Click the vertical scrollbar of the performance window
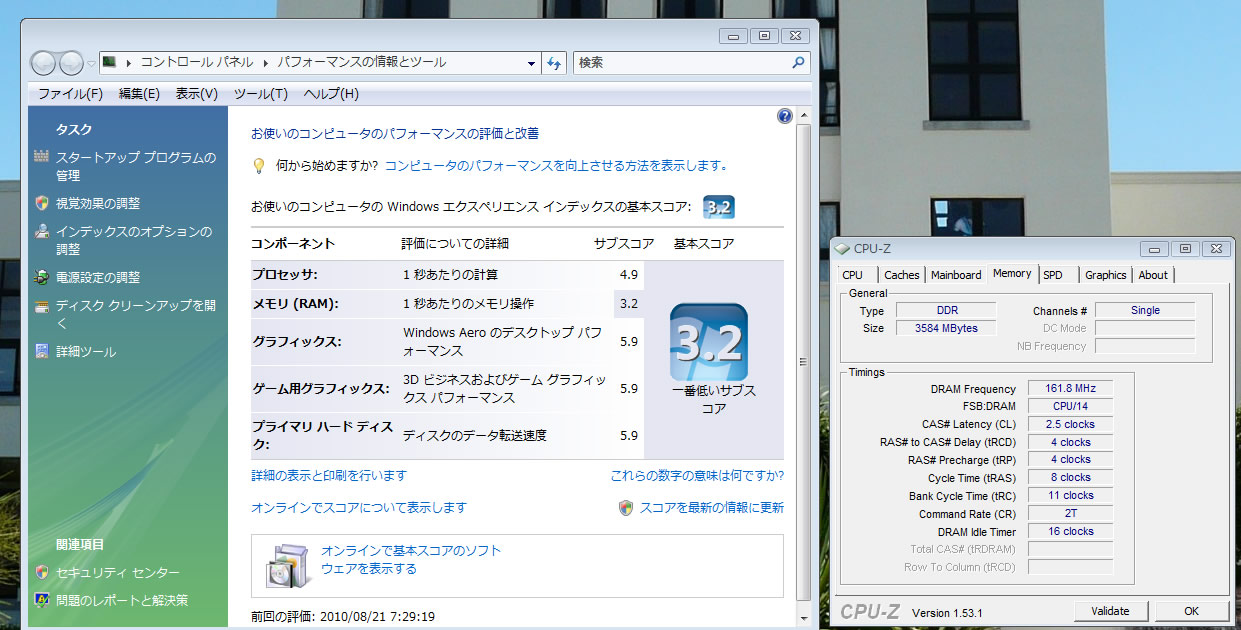This screenshot has height=630, width=1241. coord(804,360)
